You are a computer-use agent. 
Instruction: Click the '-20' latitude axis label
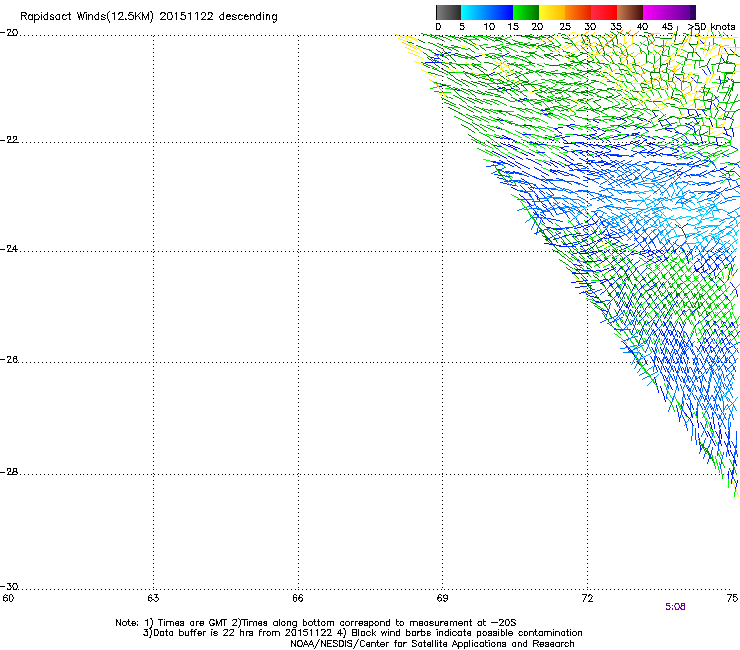tap(9, 33)
